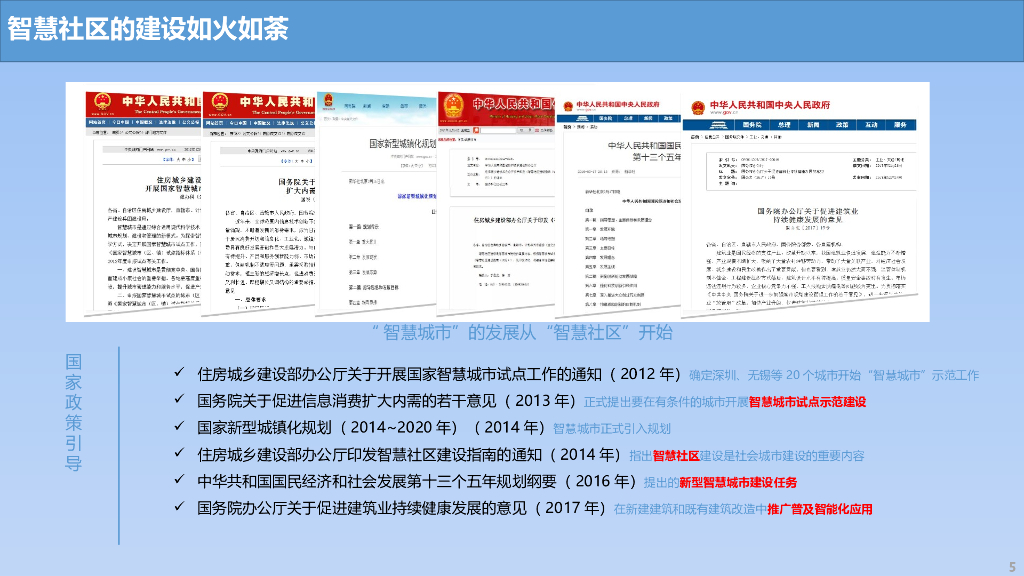Click the checkmark beside 第十三个五年规划纲要 line
The image size is (1024, 576).
click(x=179, y=479)
